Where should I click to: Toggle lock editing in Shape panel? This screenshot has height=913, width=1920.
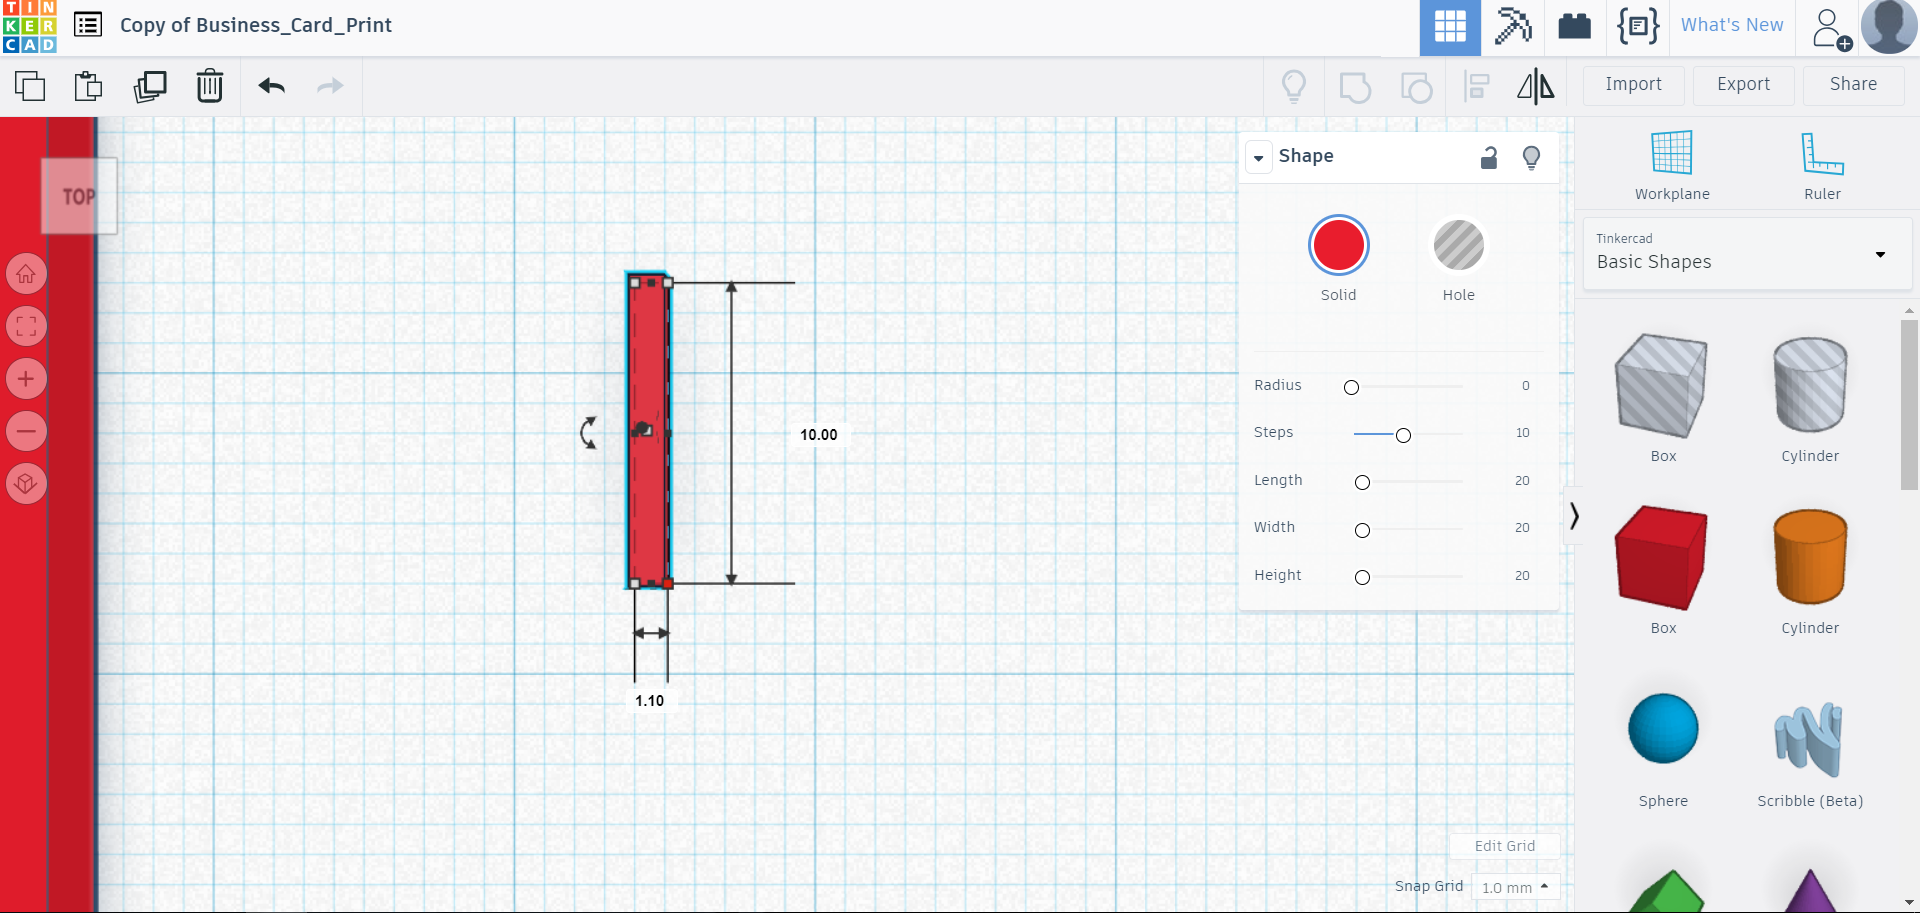(x=1489, y=157)
